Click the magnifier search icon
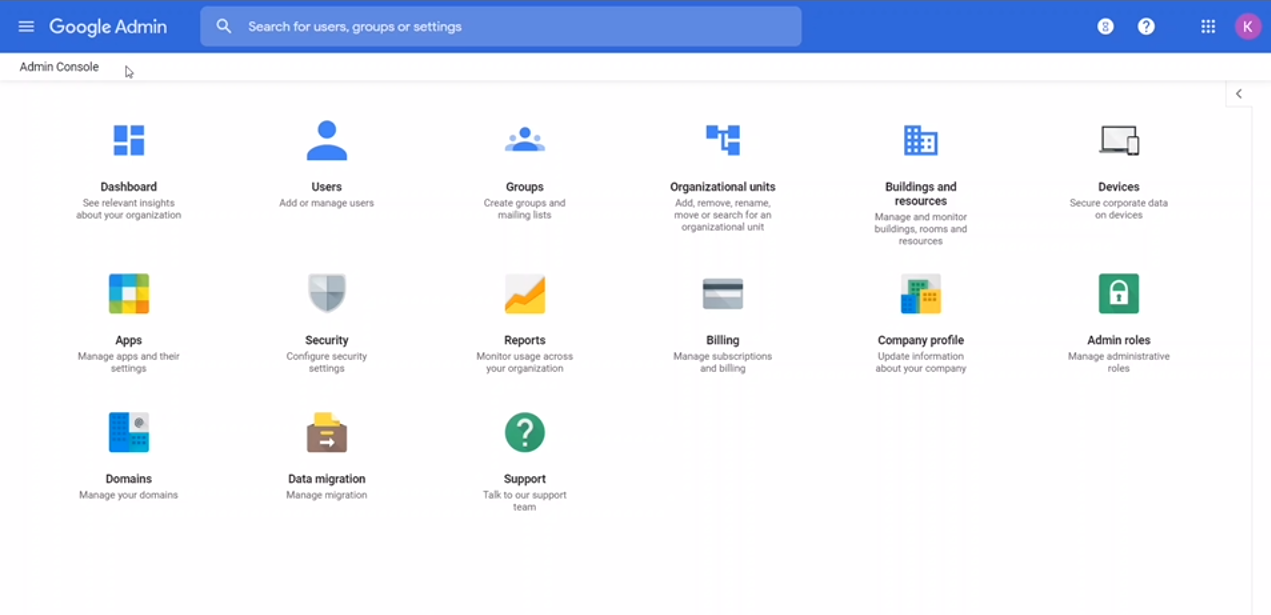 pos(224,27)
